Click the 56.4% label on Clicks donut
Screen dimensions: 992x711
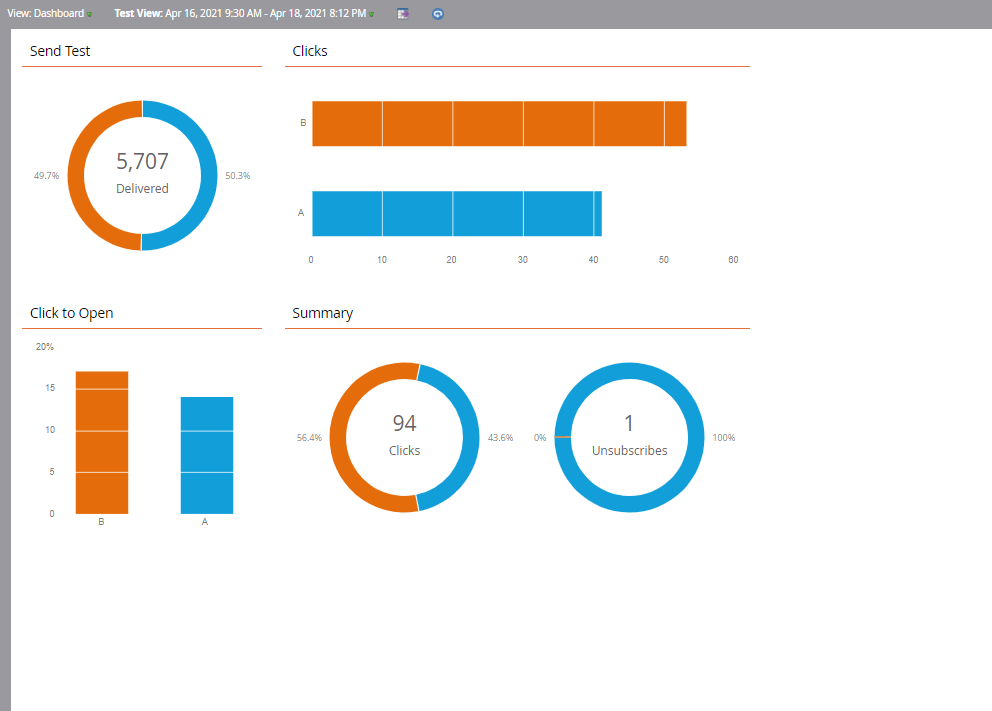tap(309, 438)
